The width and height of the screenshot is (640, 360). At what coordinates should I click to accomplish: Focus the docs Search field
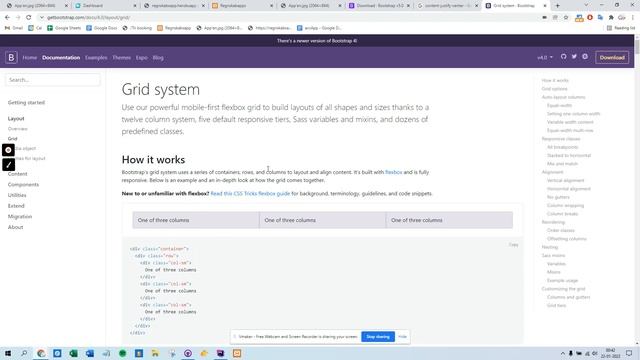click(53, 80)
